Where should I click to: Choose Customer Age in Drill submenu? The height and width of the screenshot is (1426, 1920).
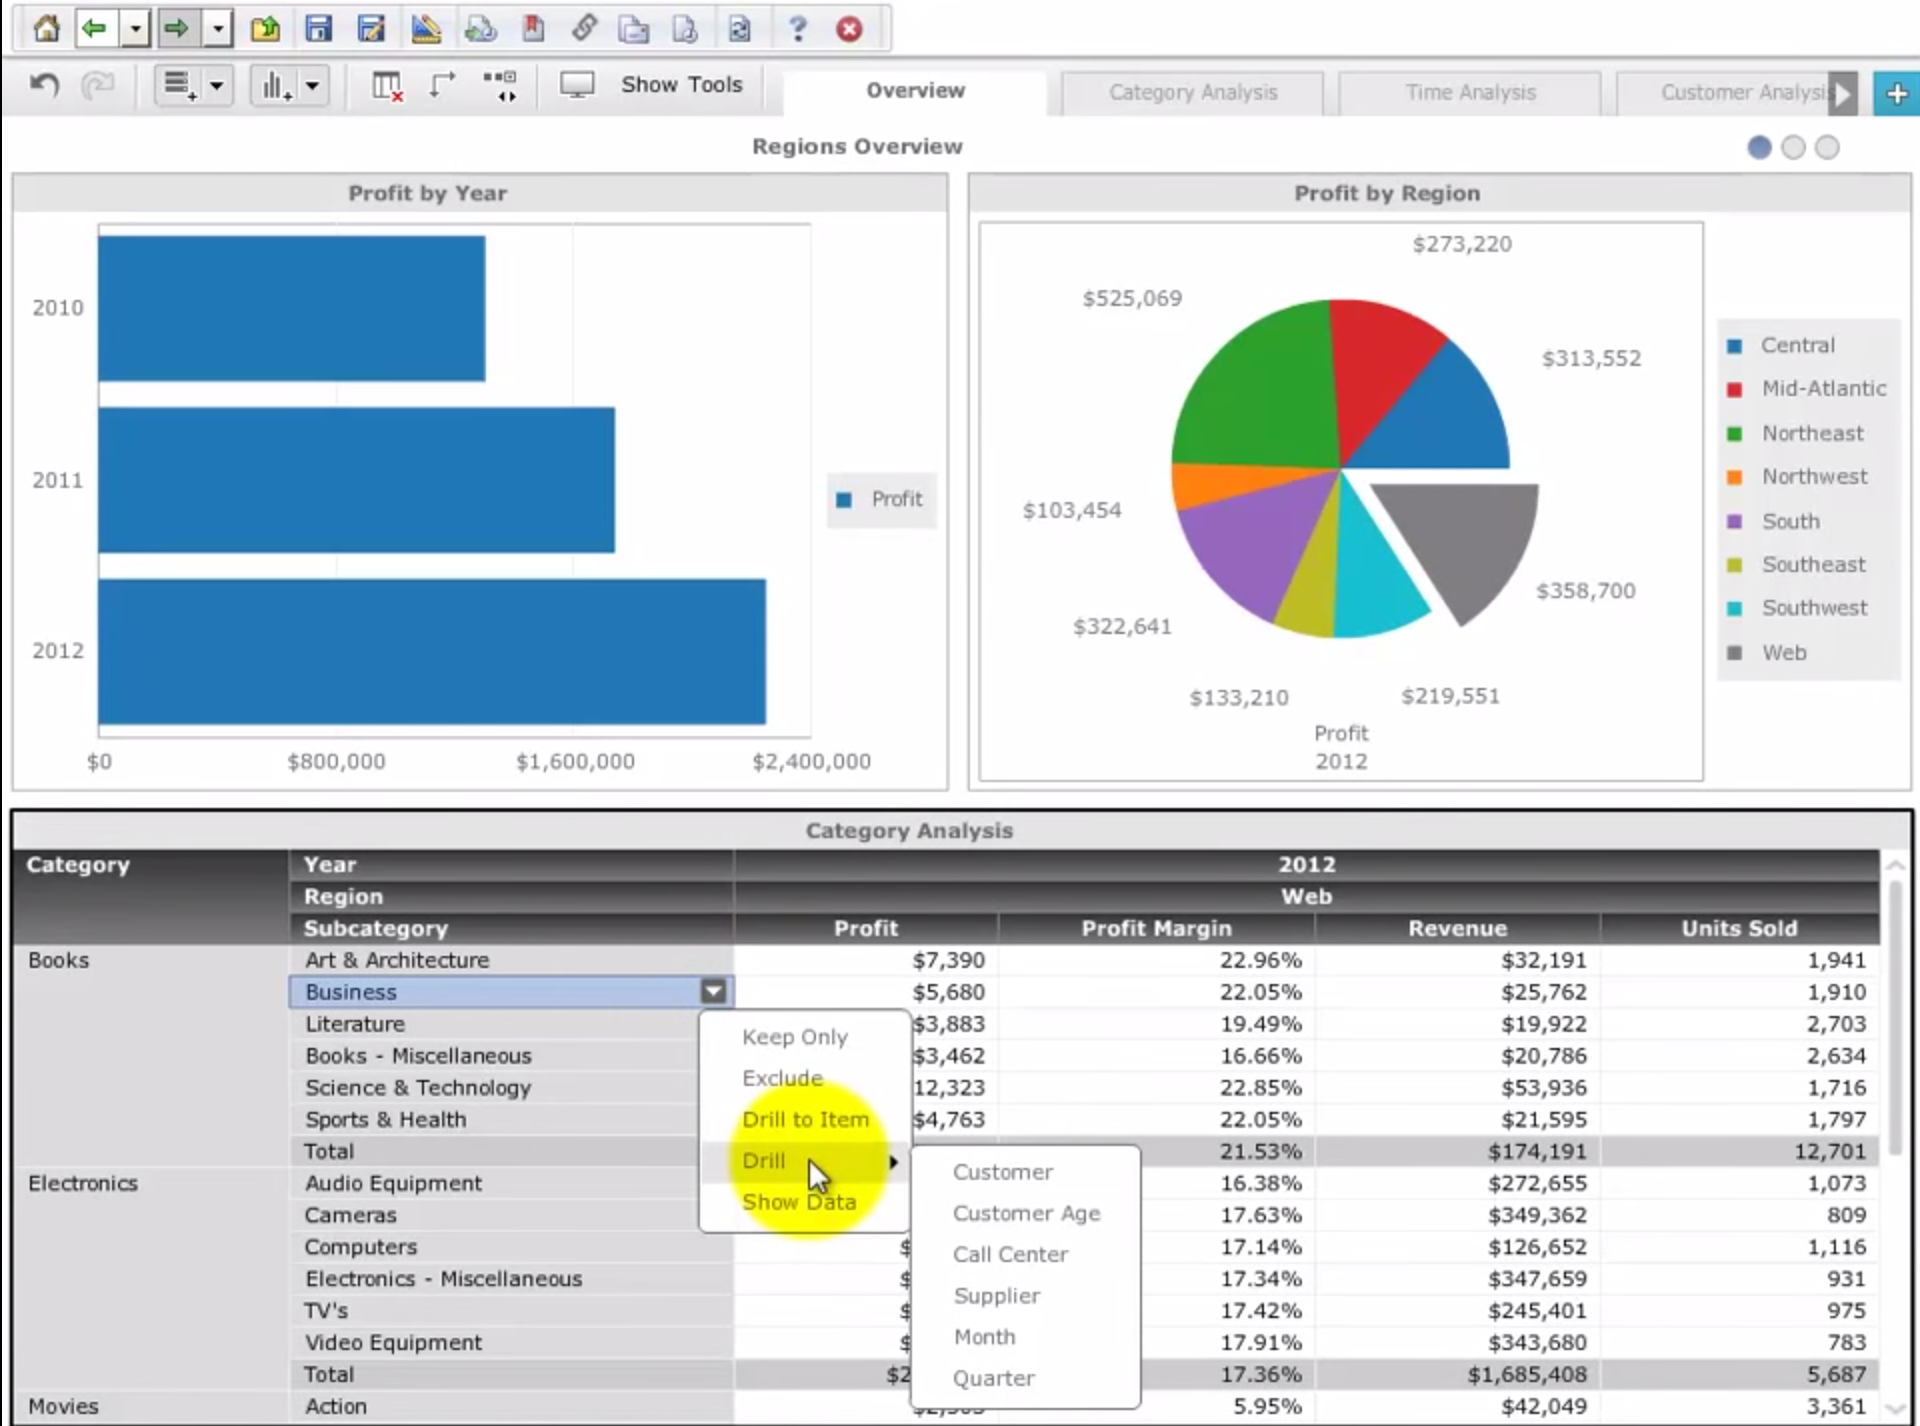click(1025, 1213)
